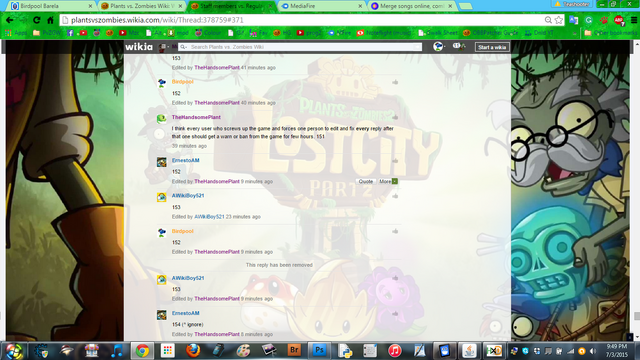Open the Chrome hamburger menu
The width and height of the screenshot is (640, 360).
pyautogui.click(x=634, y=20)
